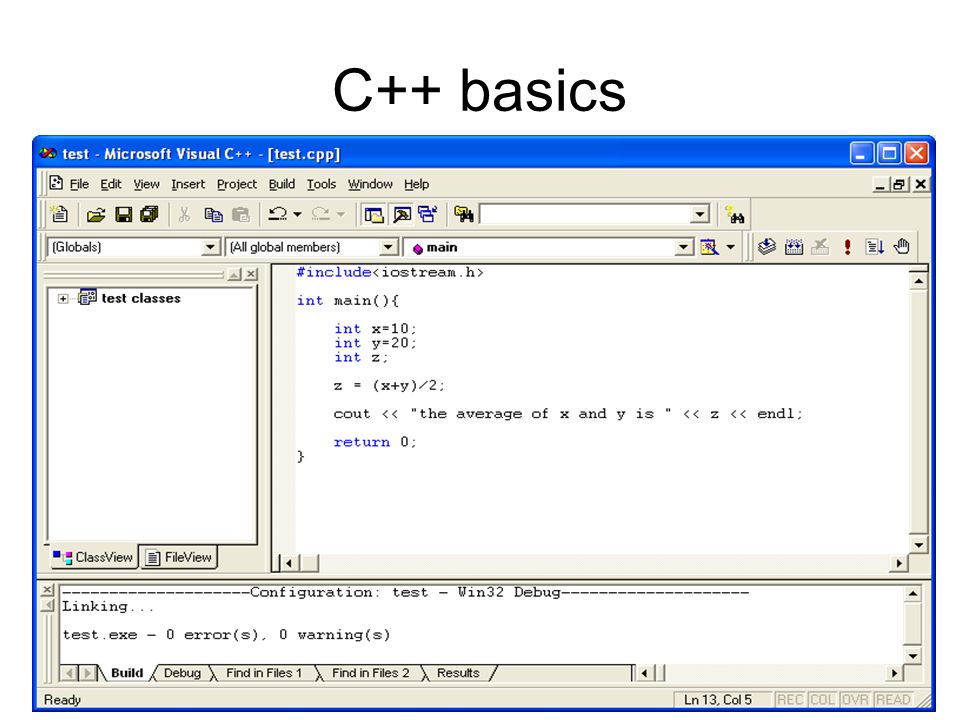The width and height of the screenshot is (960, 720).
Task: Click the red Execute Program exclamation icon
Action: coord(847,247)
